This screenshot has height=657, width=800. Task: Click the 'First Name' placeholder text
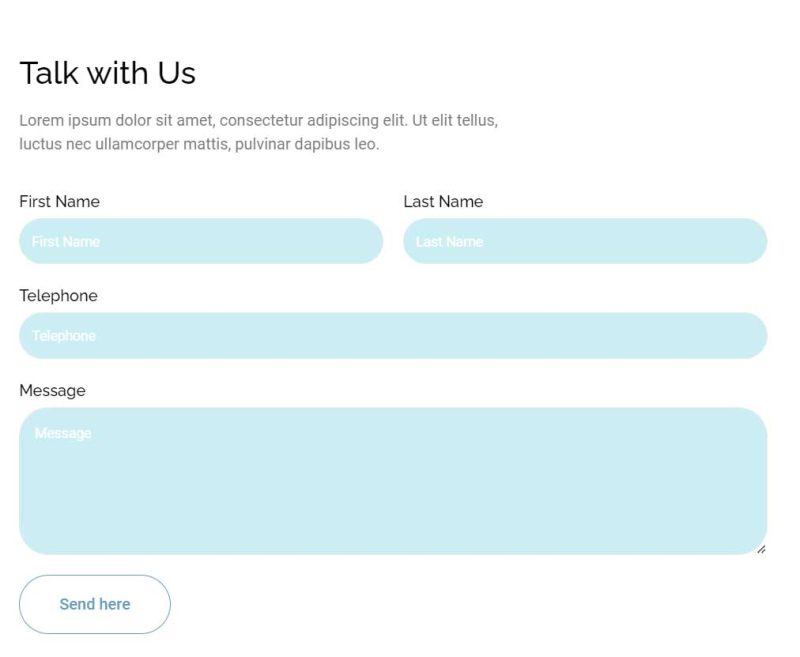click(66, 241)
